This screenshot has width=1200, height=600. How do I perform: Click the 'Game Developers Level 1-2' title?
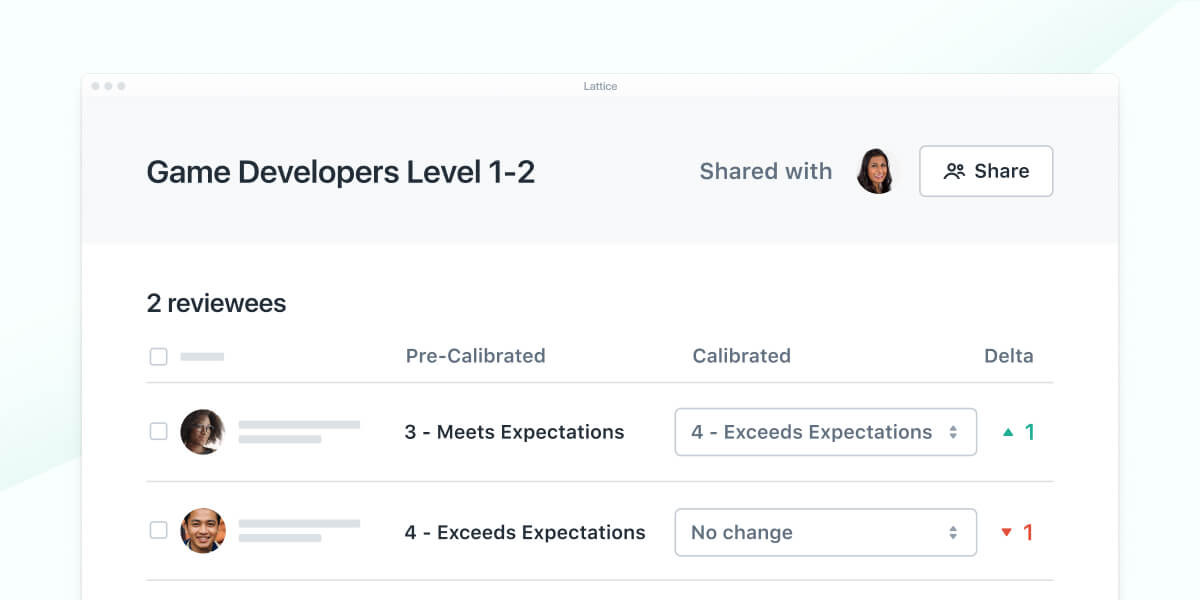coord(340,172)
